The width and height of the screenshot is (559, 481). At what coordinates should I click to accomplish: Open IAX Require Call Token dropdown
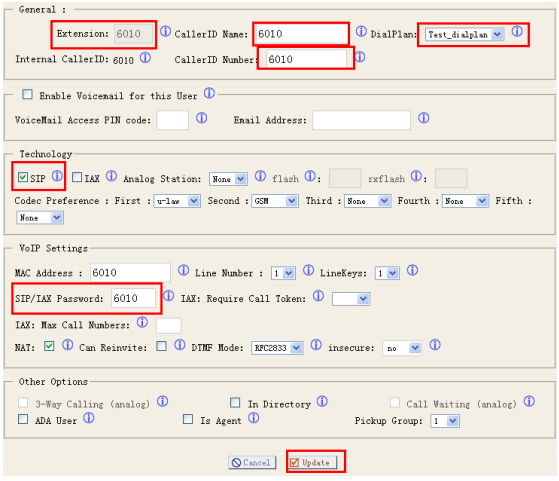pyautogui.click(x=351, y=299)
